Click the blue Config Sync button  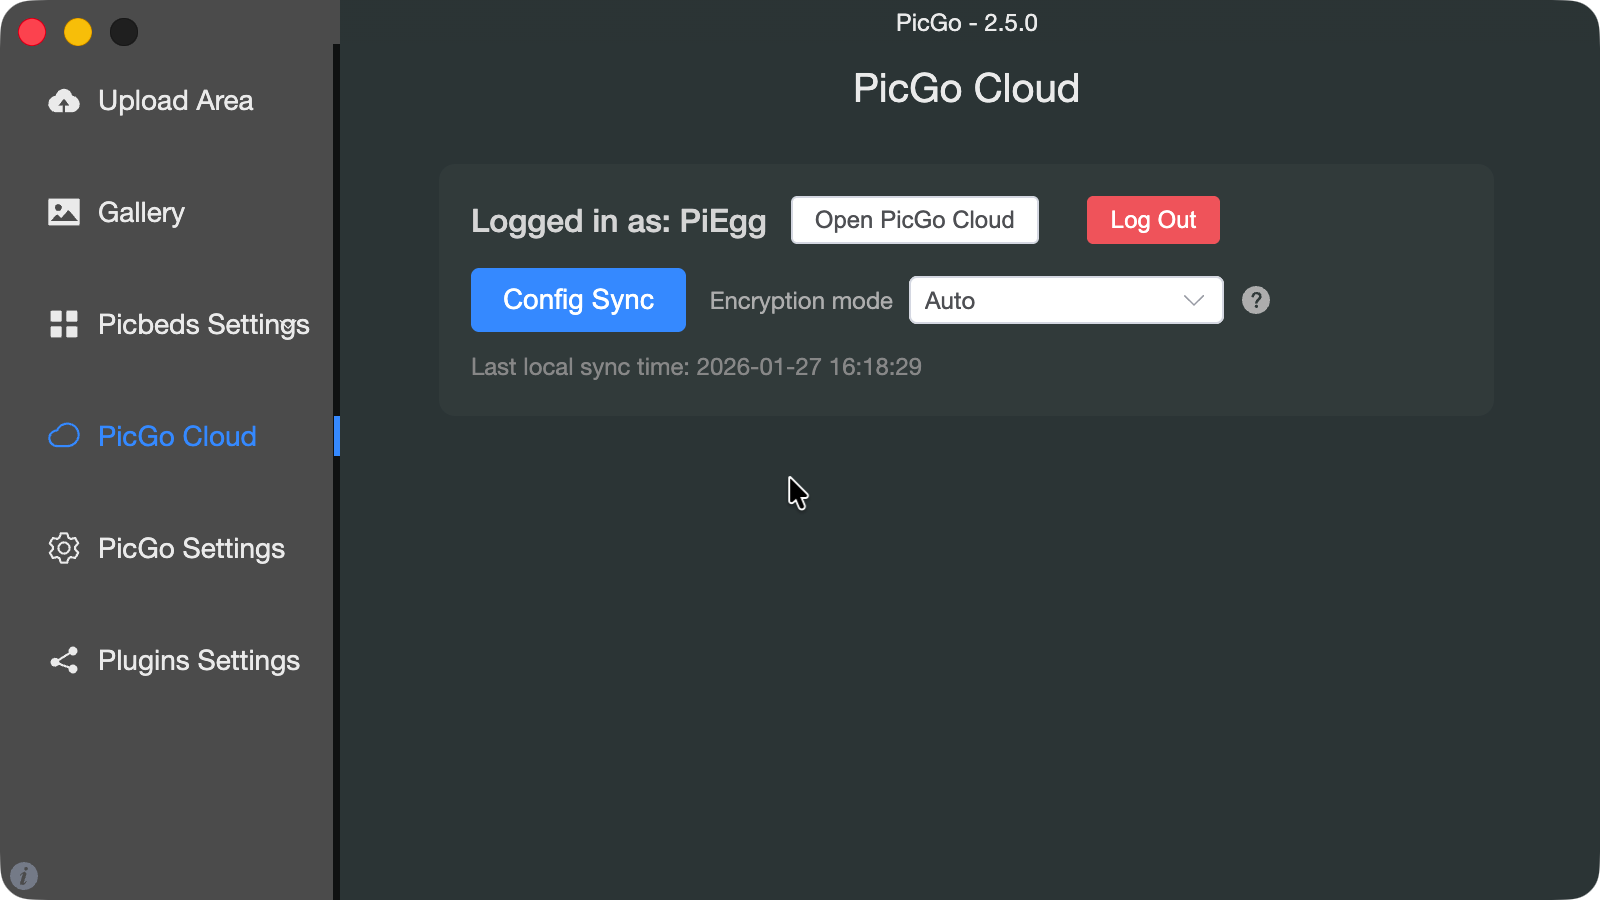coord(578,300)
